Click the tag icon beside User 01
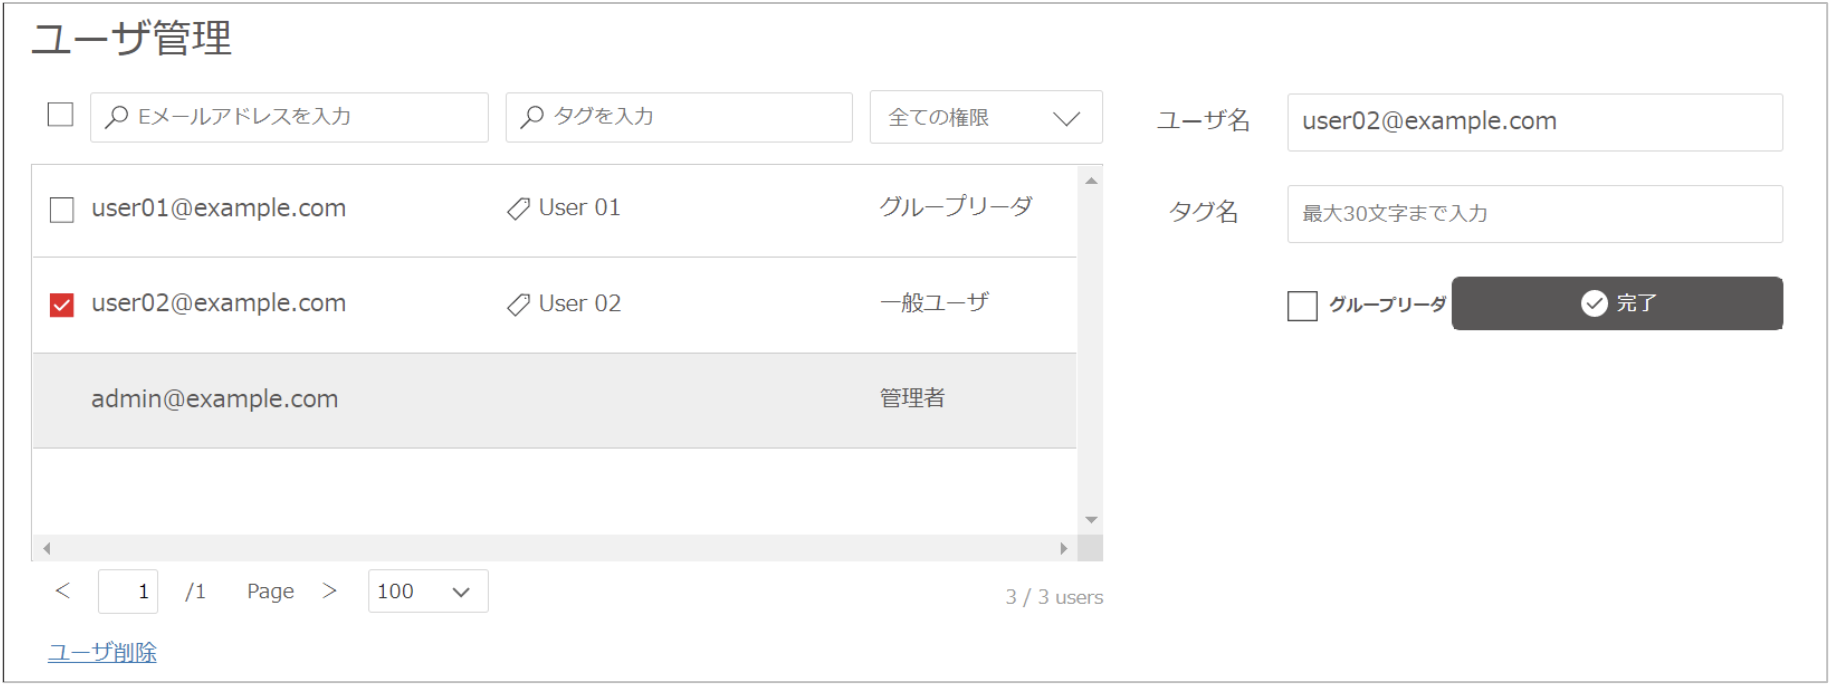 518,209
